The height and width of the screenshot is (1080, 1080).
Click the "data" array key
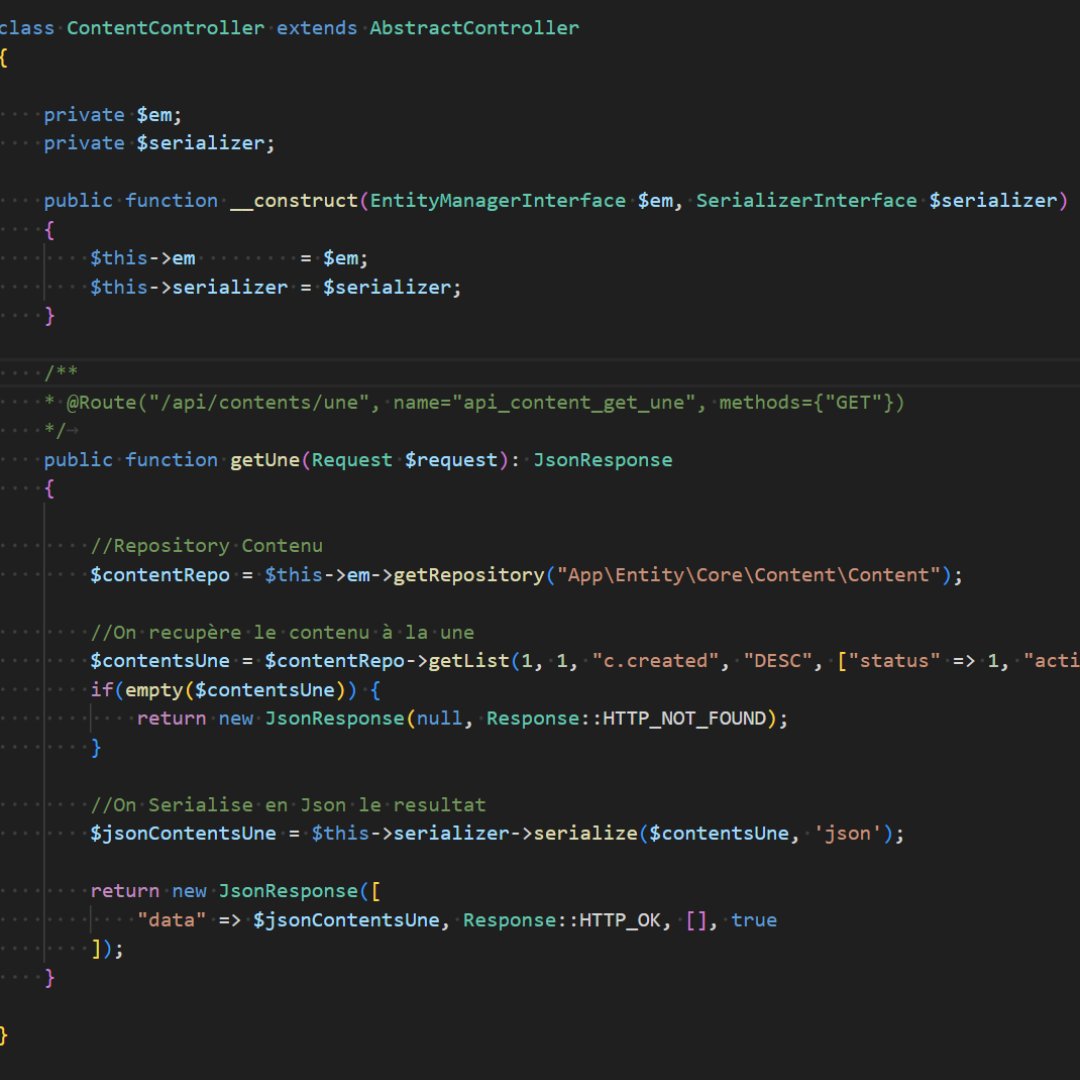171,920
